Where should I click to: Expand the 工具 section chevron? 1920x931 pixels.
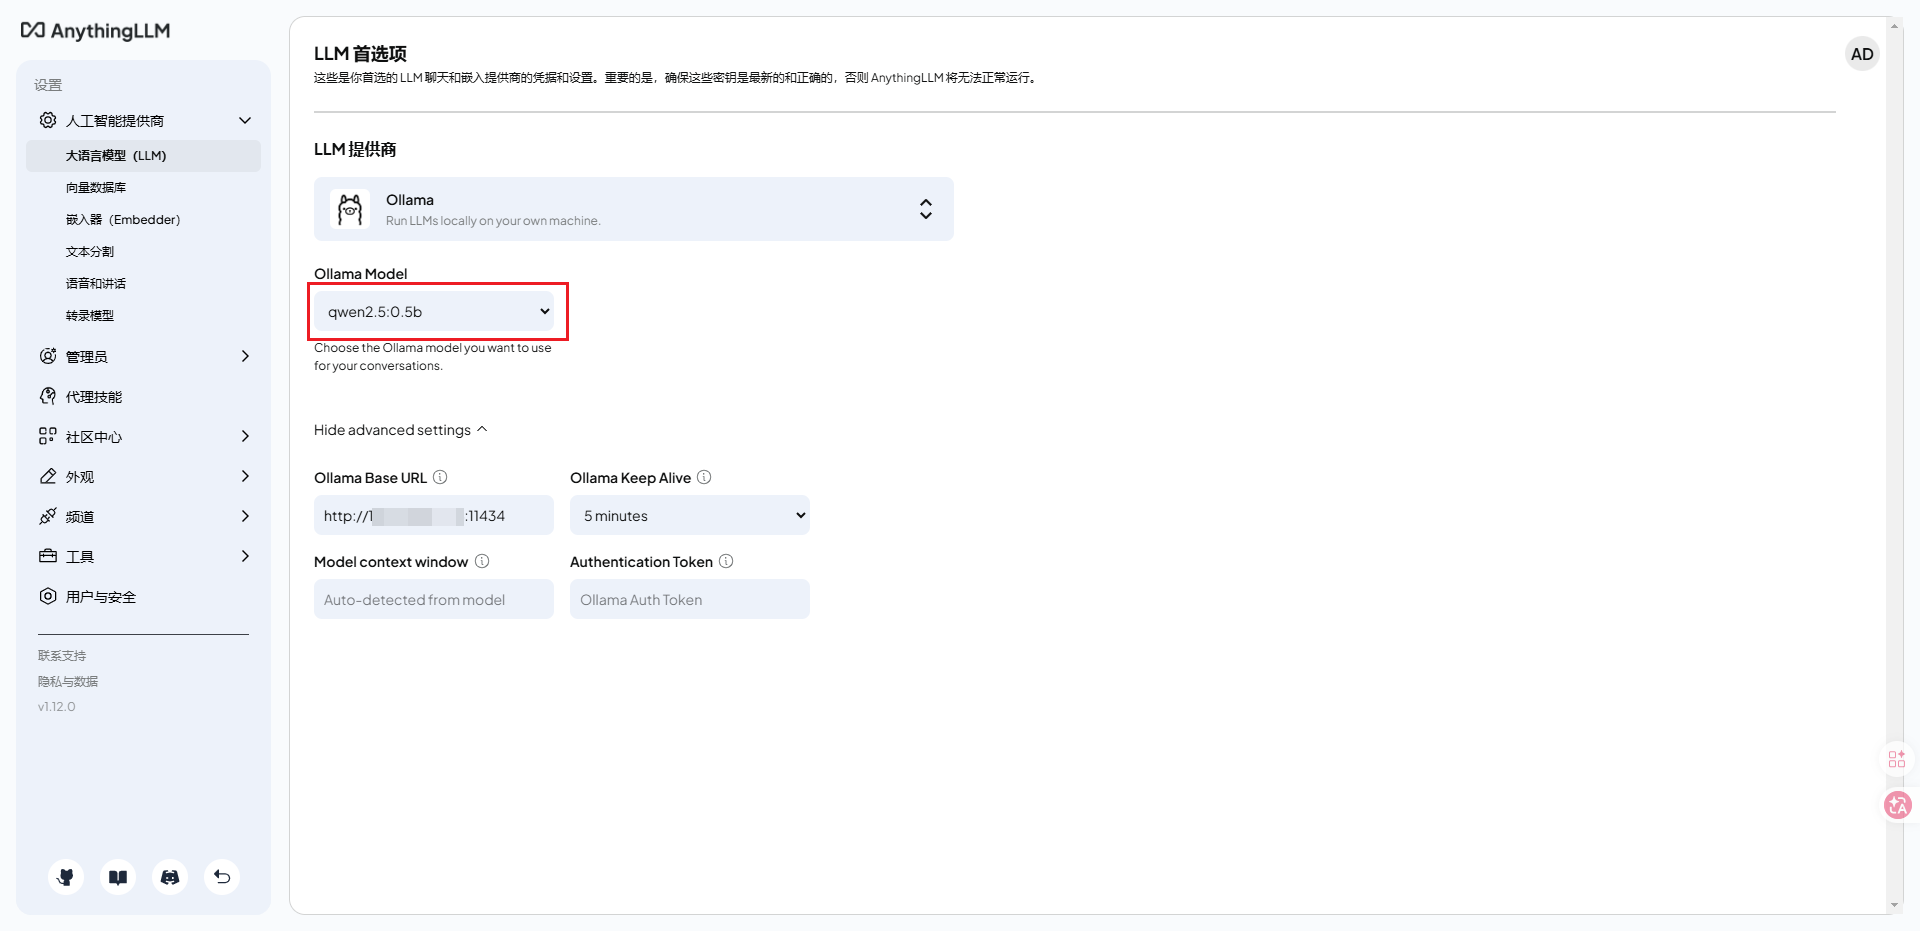click(x=245, y=556)
